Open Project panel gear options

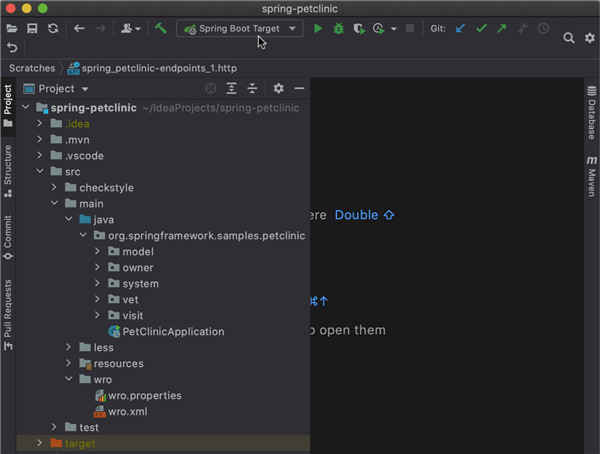(279, 88)
